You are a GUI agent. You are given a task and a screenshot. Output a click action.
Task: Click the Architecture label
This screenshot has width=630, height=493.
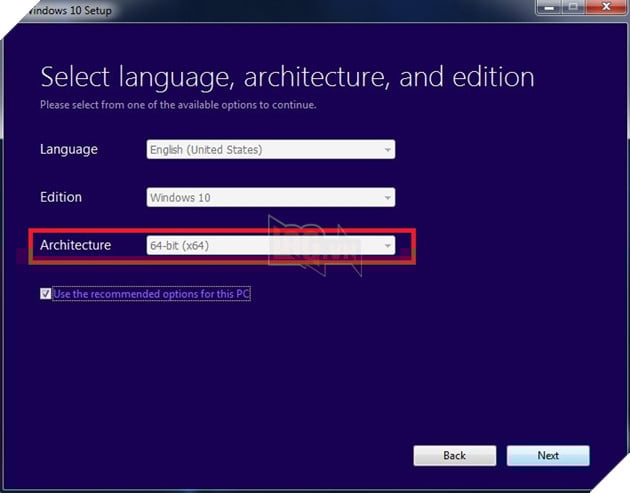click(x=76, y=245)
